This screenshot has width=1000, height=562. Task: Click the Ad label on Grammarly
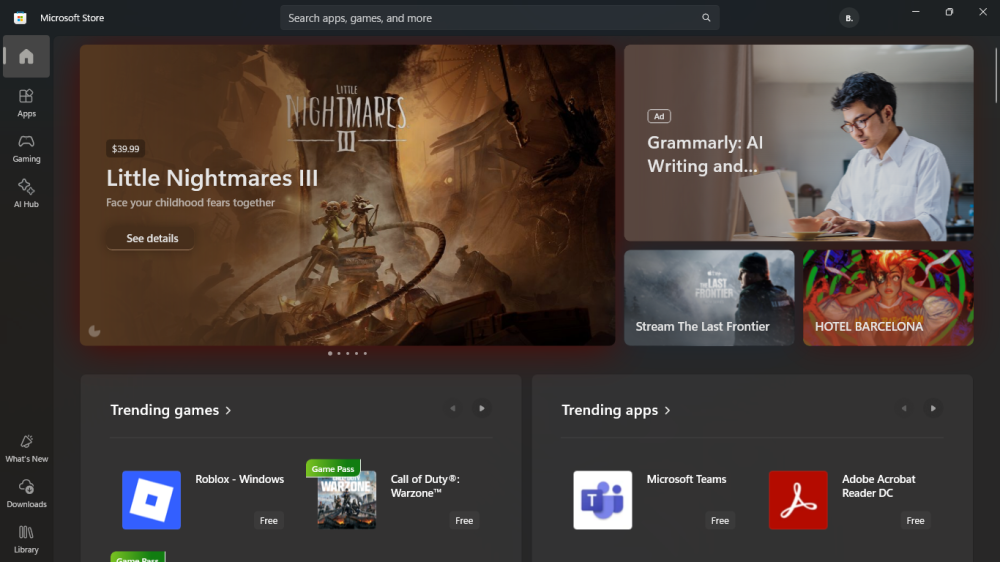tap(659, 116)
